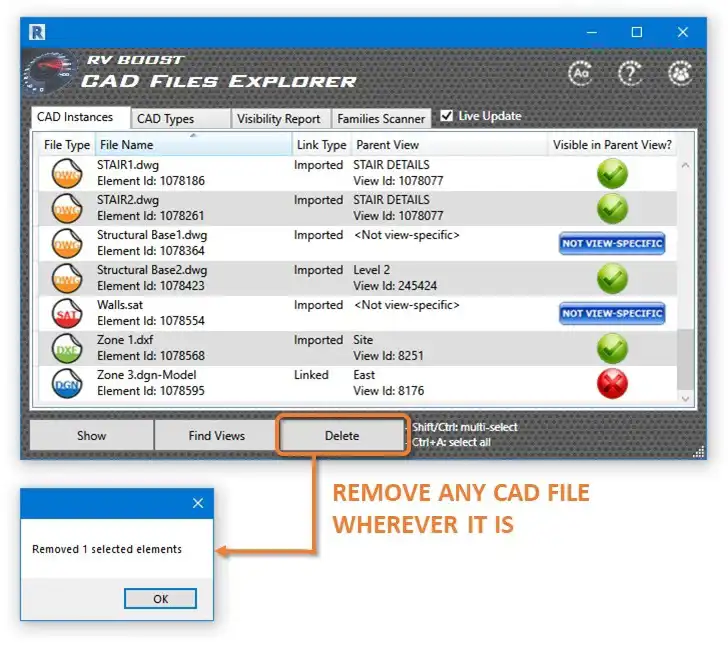Select the Walls.sat file name
The image size is (728, 645).
click(120, 305)
